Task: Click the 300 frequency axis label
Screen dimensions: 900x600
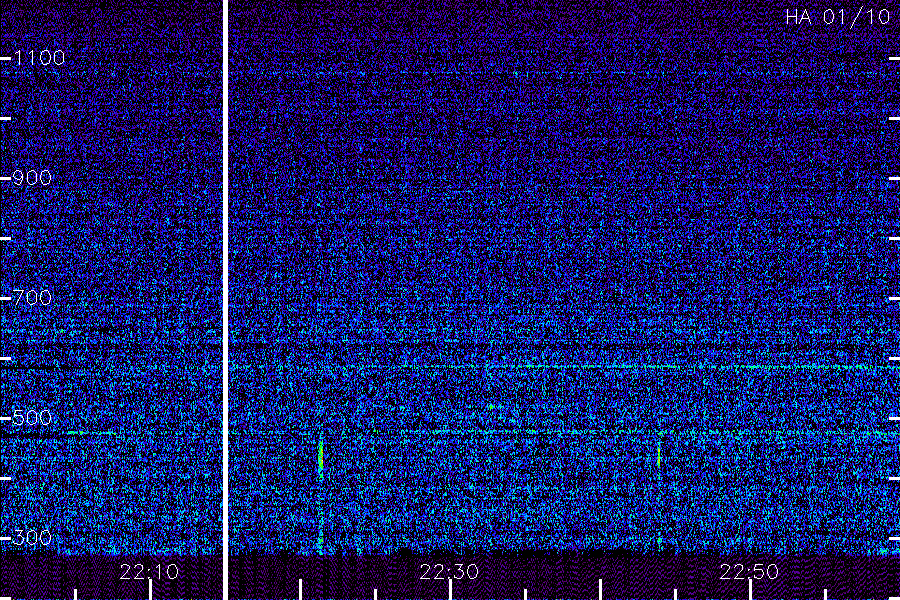Action: tap(32, 537)
